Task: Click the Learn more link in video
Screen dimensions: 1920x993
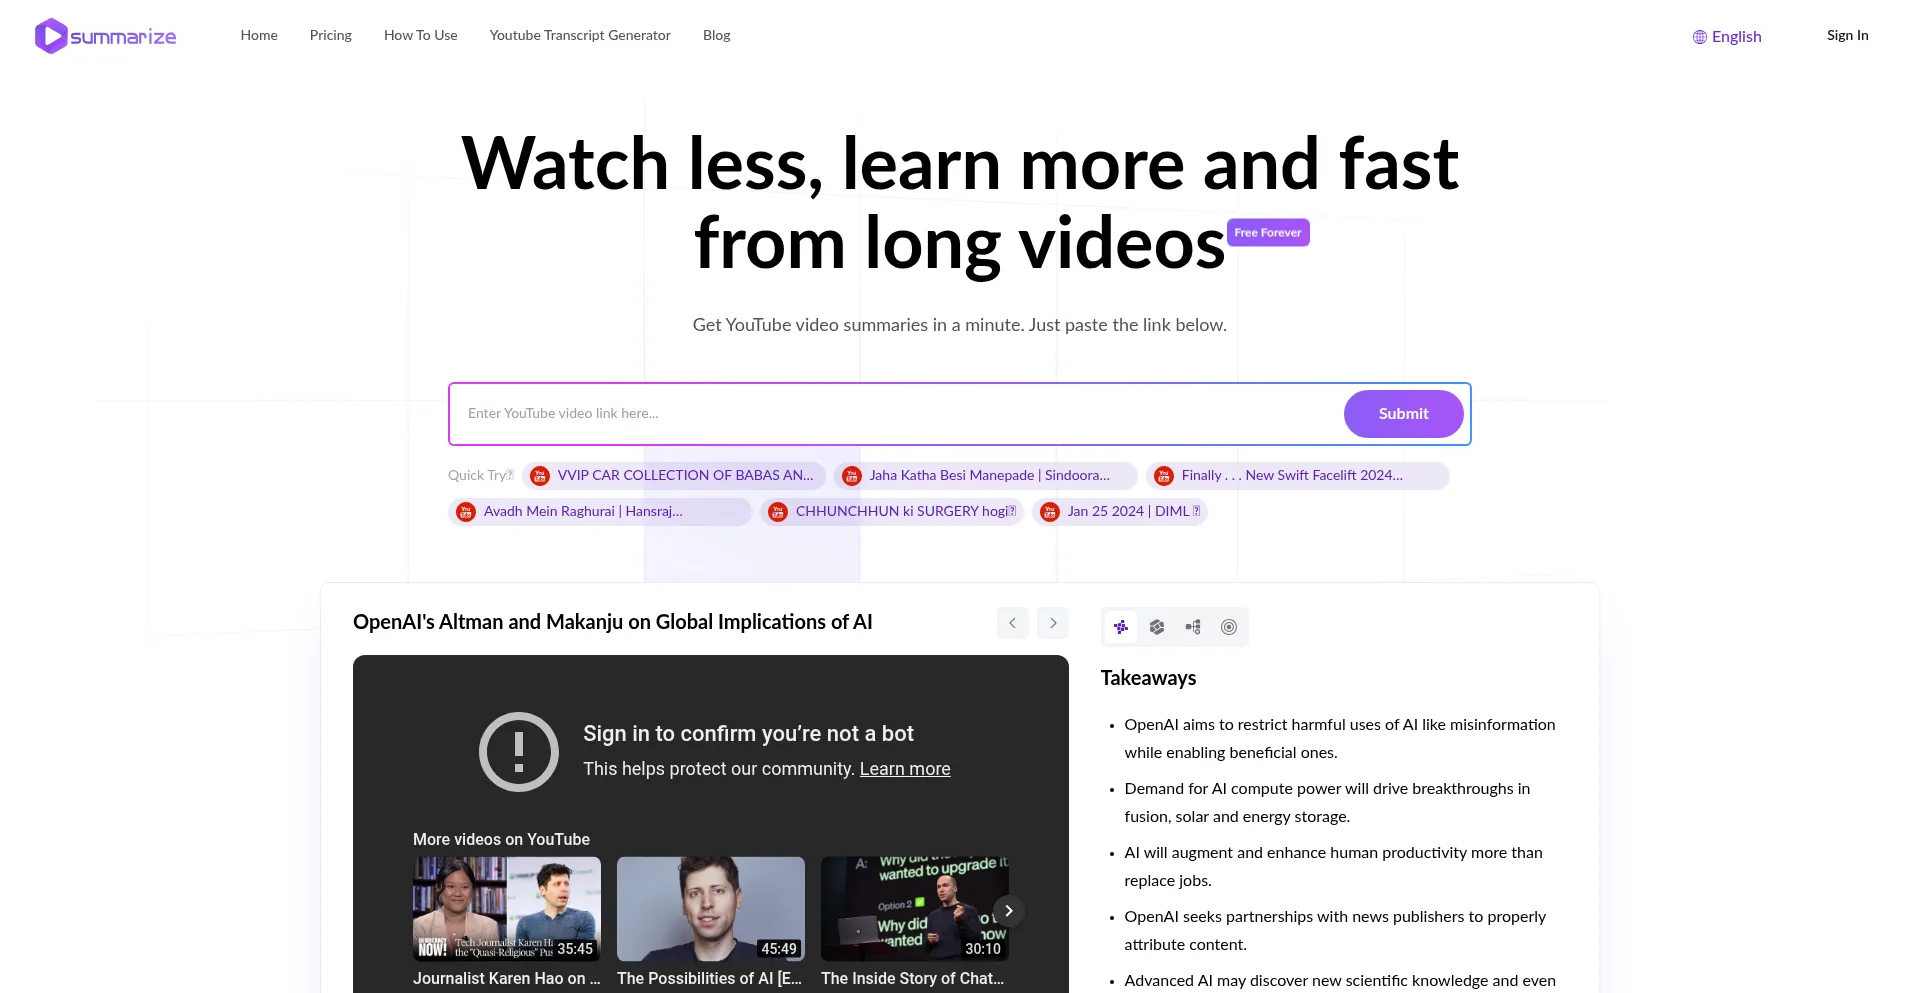Action: pyautogui.click(x=905, y=769)
